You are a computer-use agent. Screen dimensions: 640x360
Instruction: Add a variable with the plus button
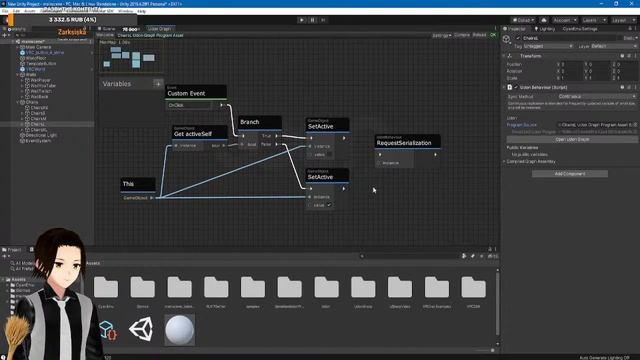158,84
